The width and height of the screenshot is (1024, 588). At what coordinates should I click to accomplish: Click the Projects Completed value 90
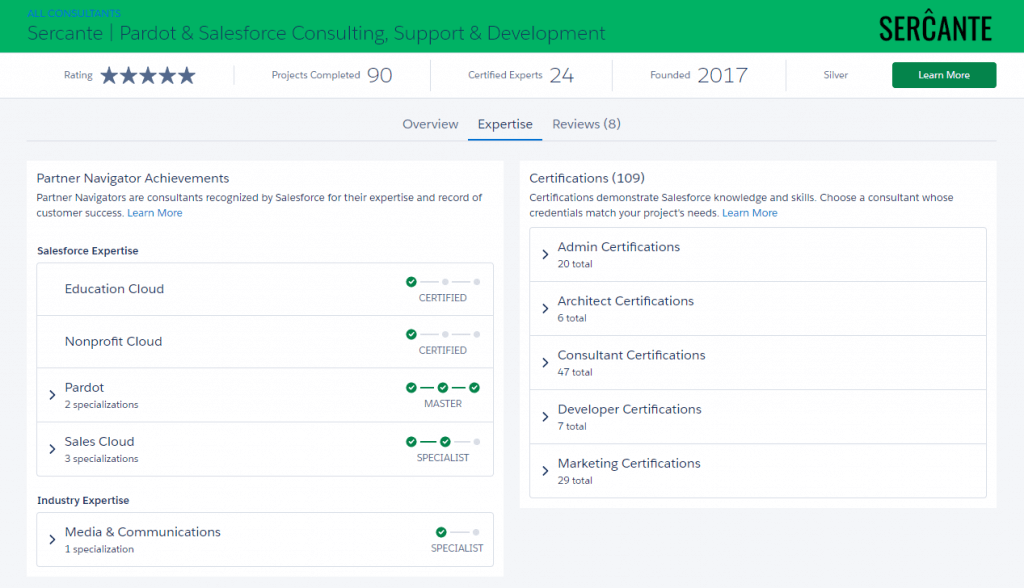[379, 75]
